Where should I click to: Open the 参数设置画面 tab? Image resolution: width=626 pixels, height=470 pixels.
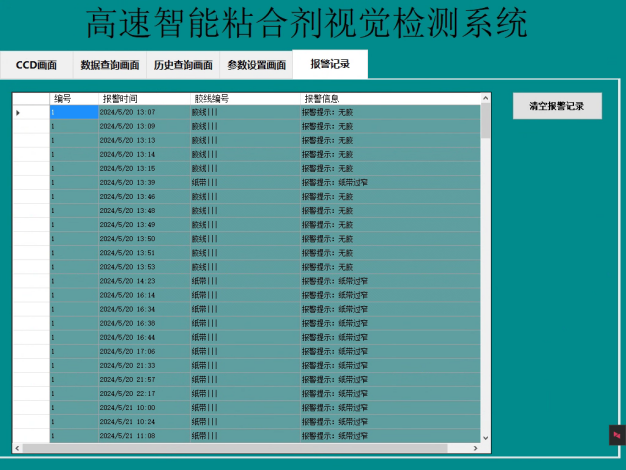coord(256,65)
